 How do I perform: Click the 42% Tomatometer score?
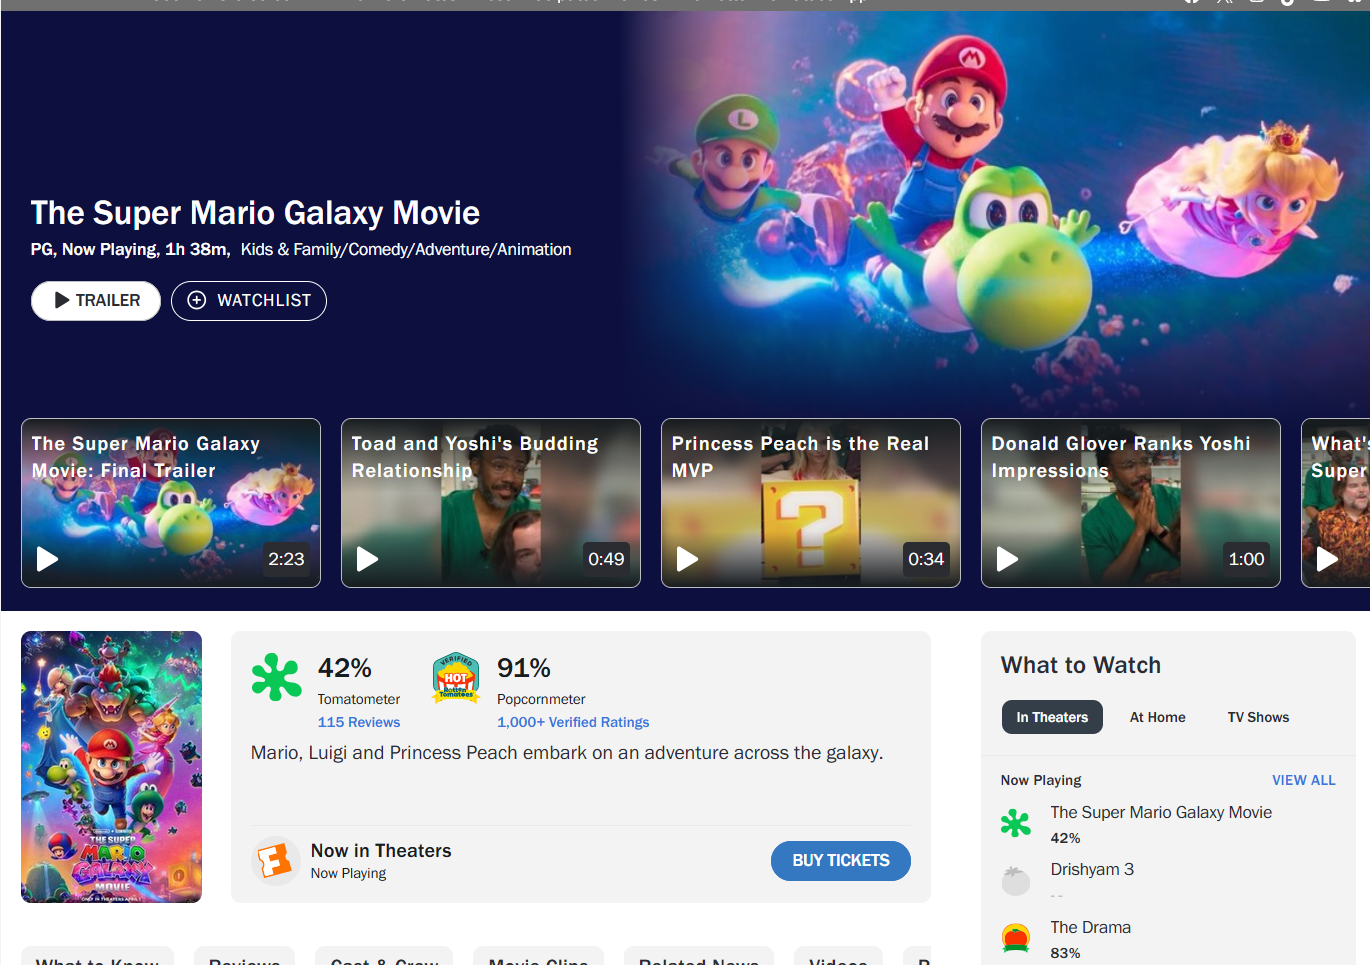click(345, 668)
